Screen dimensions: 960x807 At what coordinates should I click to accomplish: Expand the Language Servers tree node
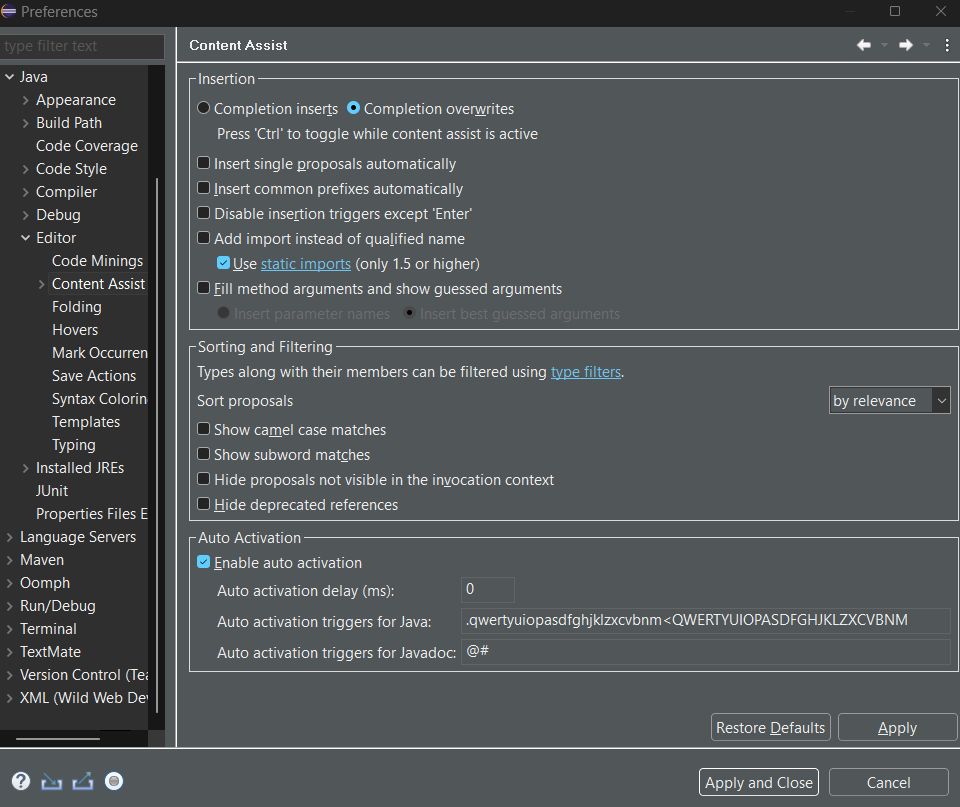[9, 537]
